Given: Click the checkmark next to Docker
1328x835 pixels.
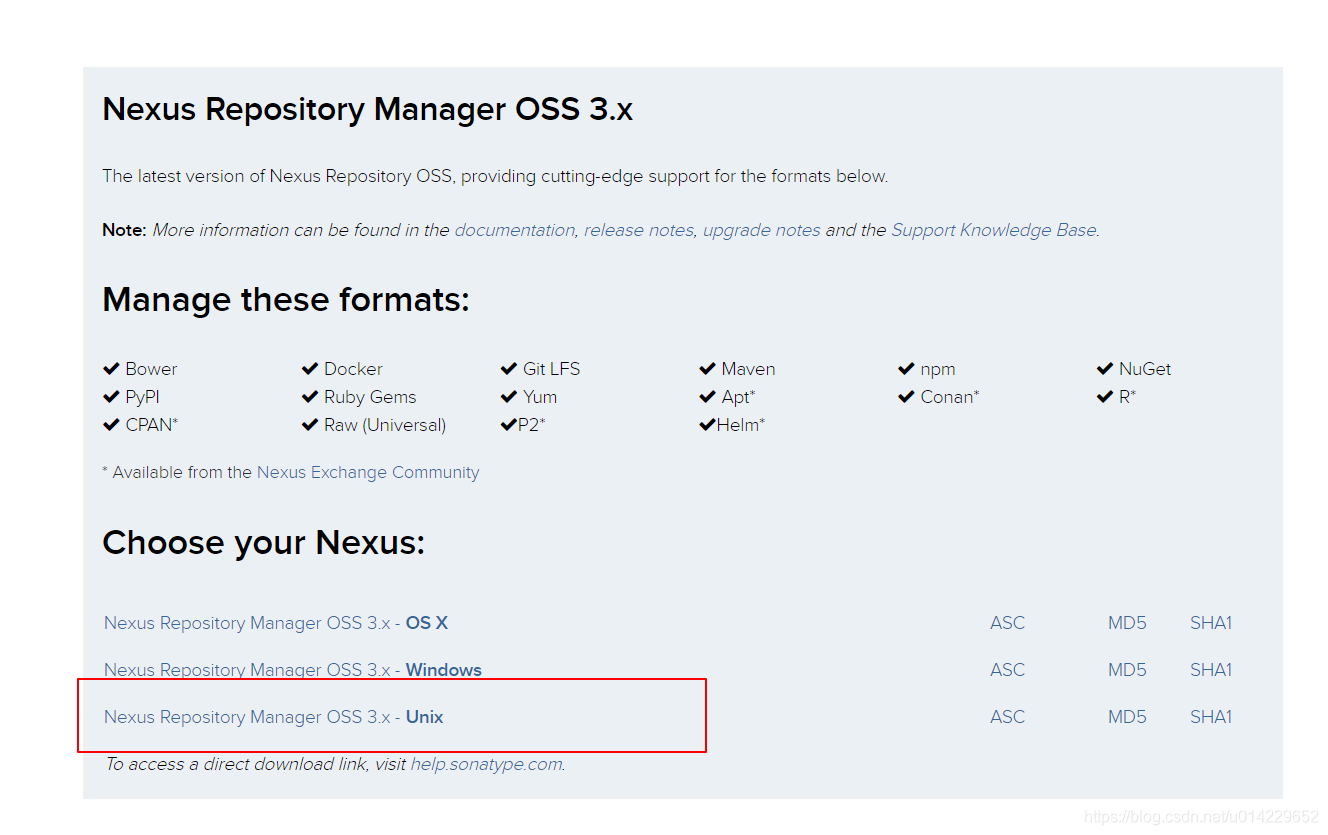Looking at the screenshot, I should [x=310, y=369].
